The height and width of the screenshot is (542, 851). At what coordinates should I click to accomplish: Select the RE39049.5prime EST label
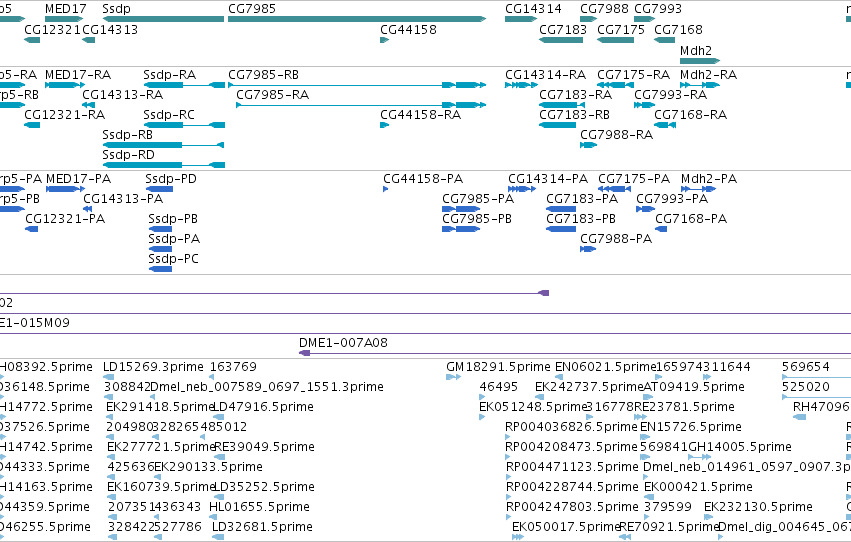264,447
